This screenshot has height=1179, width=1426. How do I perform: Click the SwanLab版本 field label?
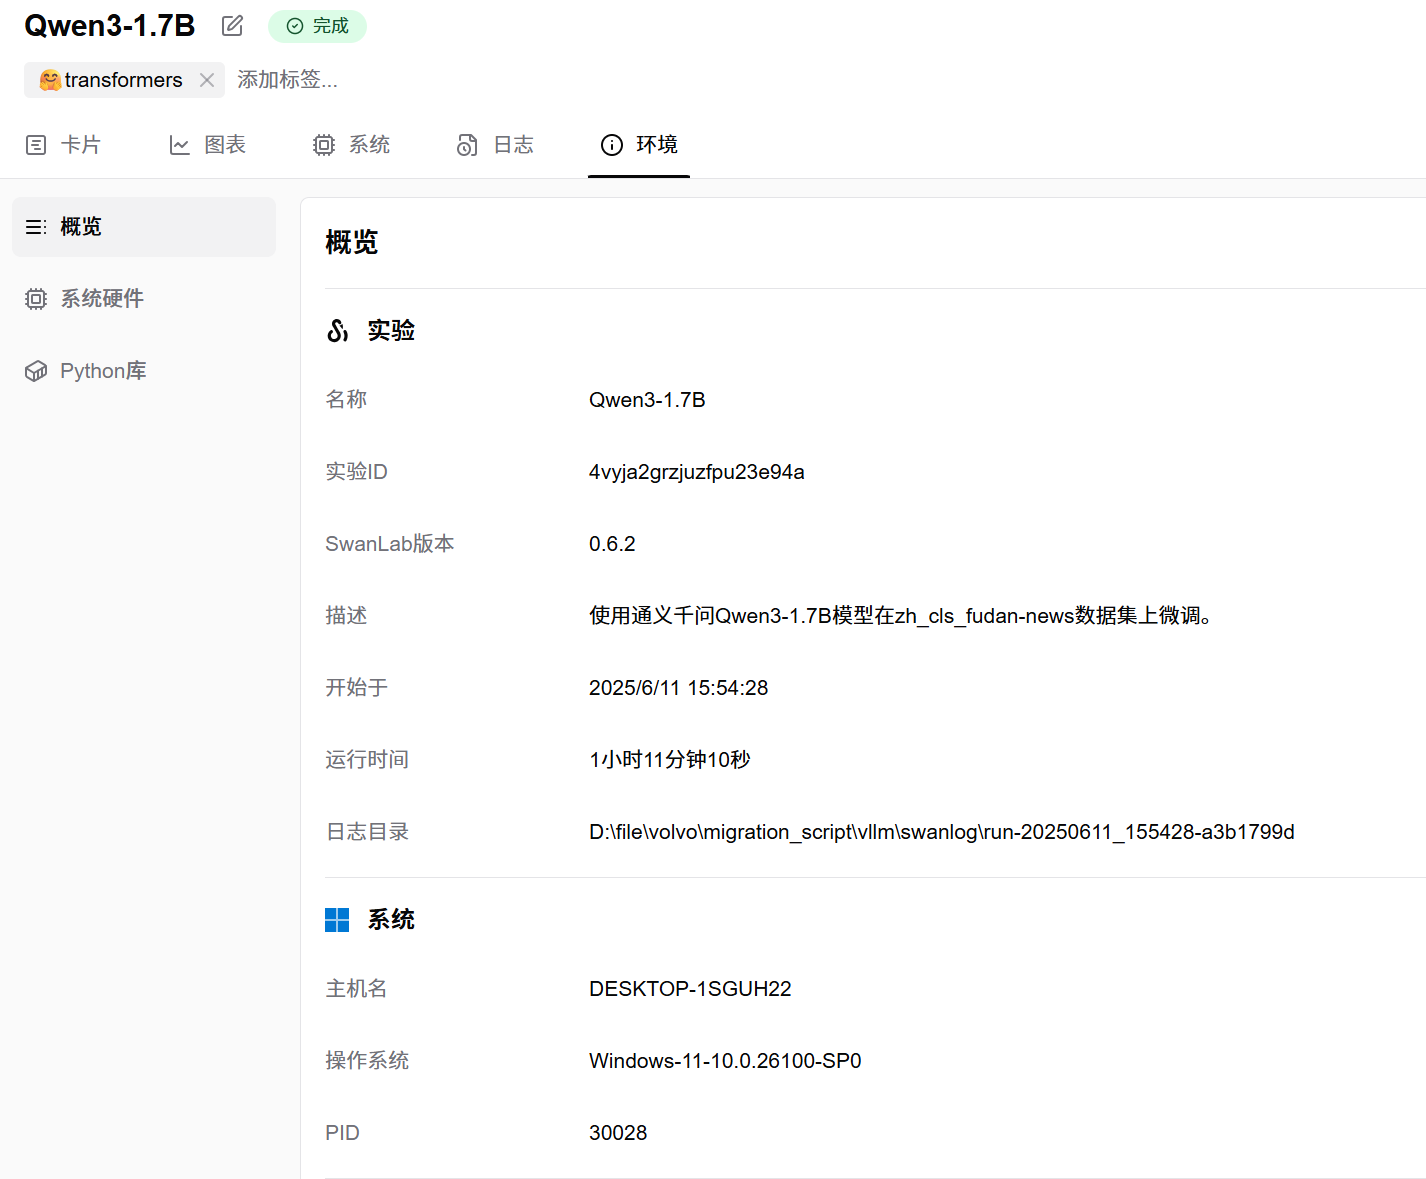tap(390, 544)
